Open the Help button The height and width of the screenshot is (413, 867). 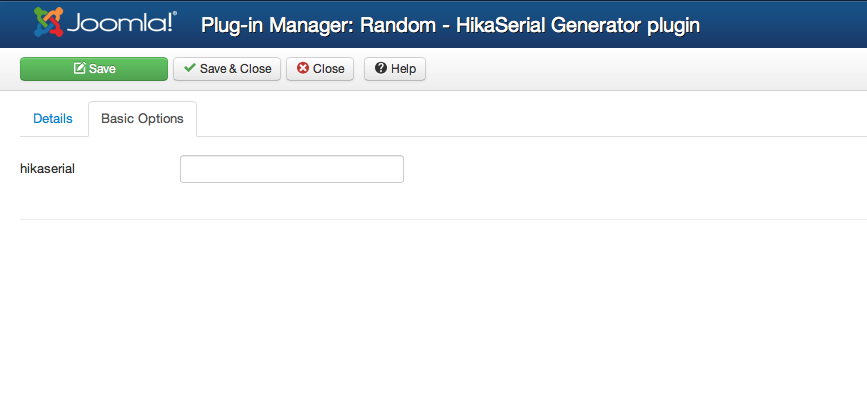[395, 69]
